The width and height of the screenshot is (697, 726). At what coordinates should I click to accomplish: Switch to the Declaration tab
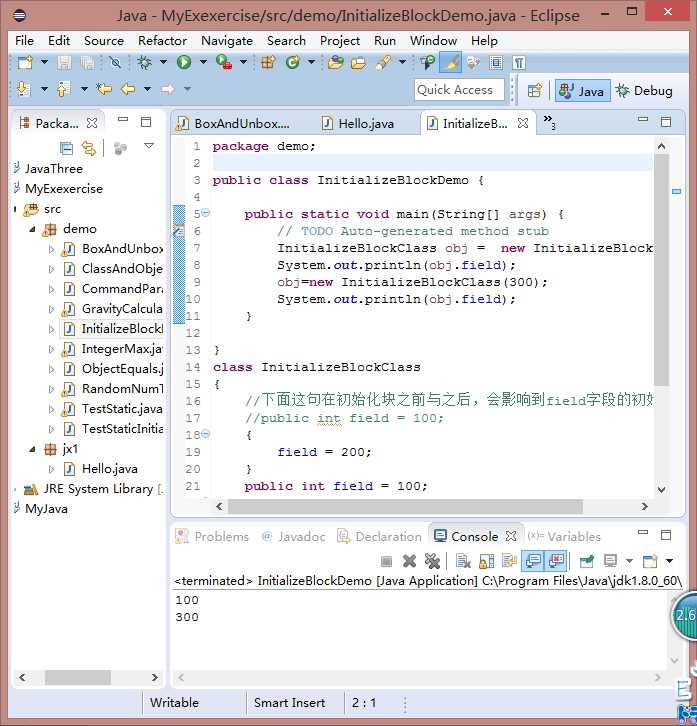coord(380,537)
